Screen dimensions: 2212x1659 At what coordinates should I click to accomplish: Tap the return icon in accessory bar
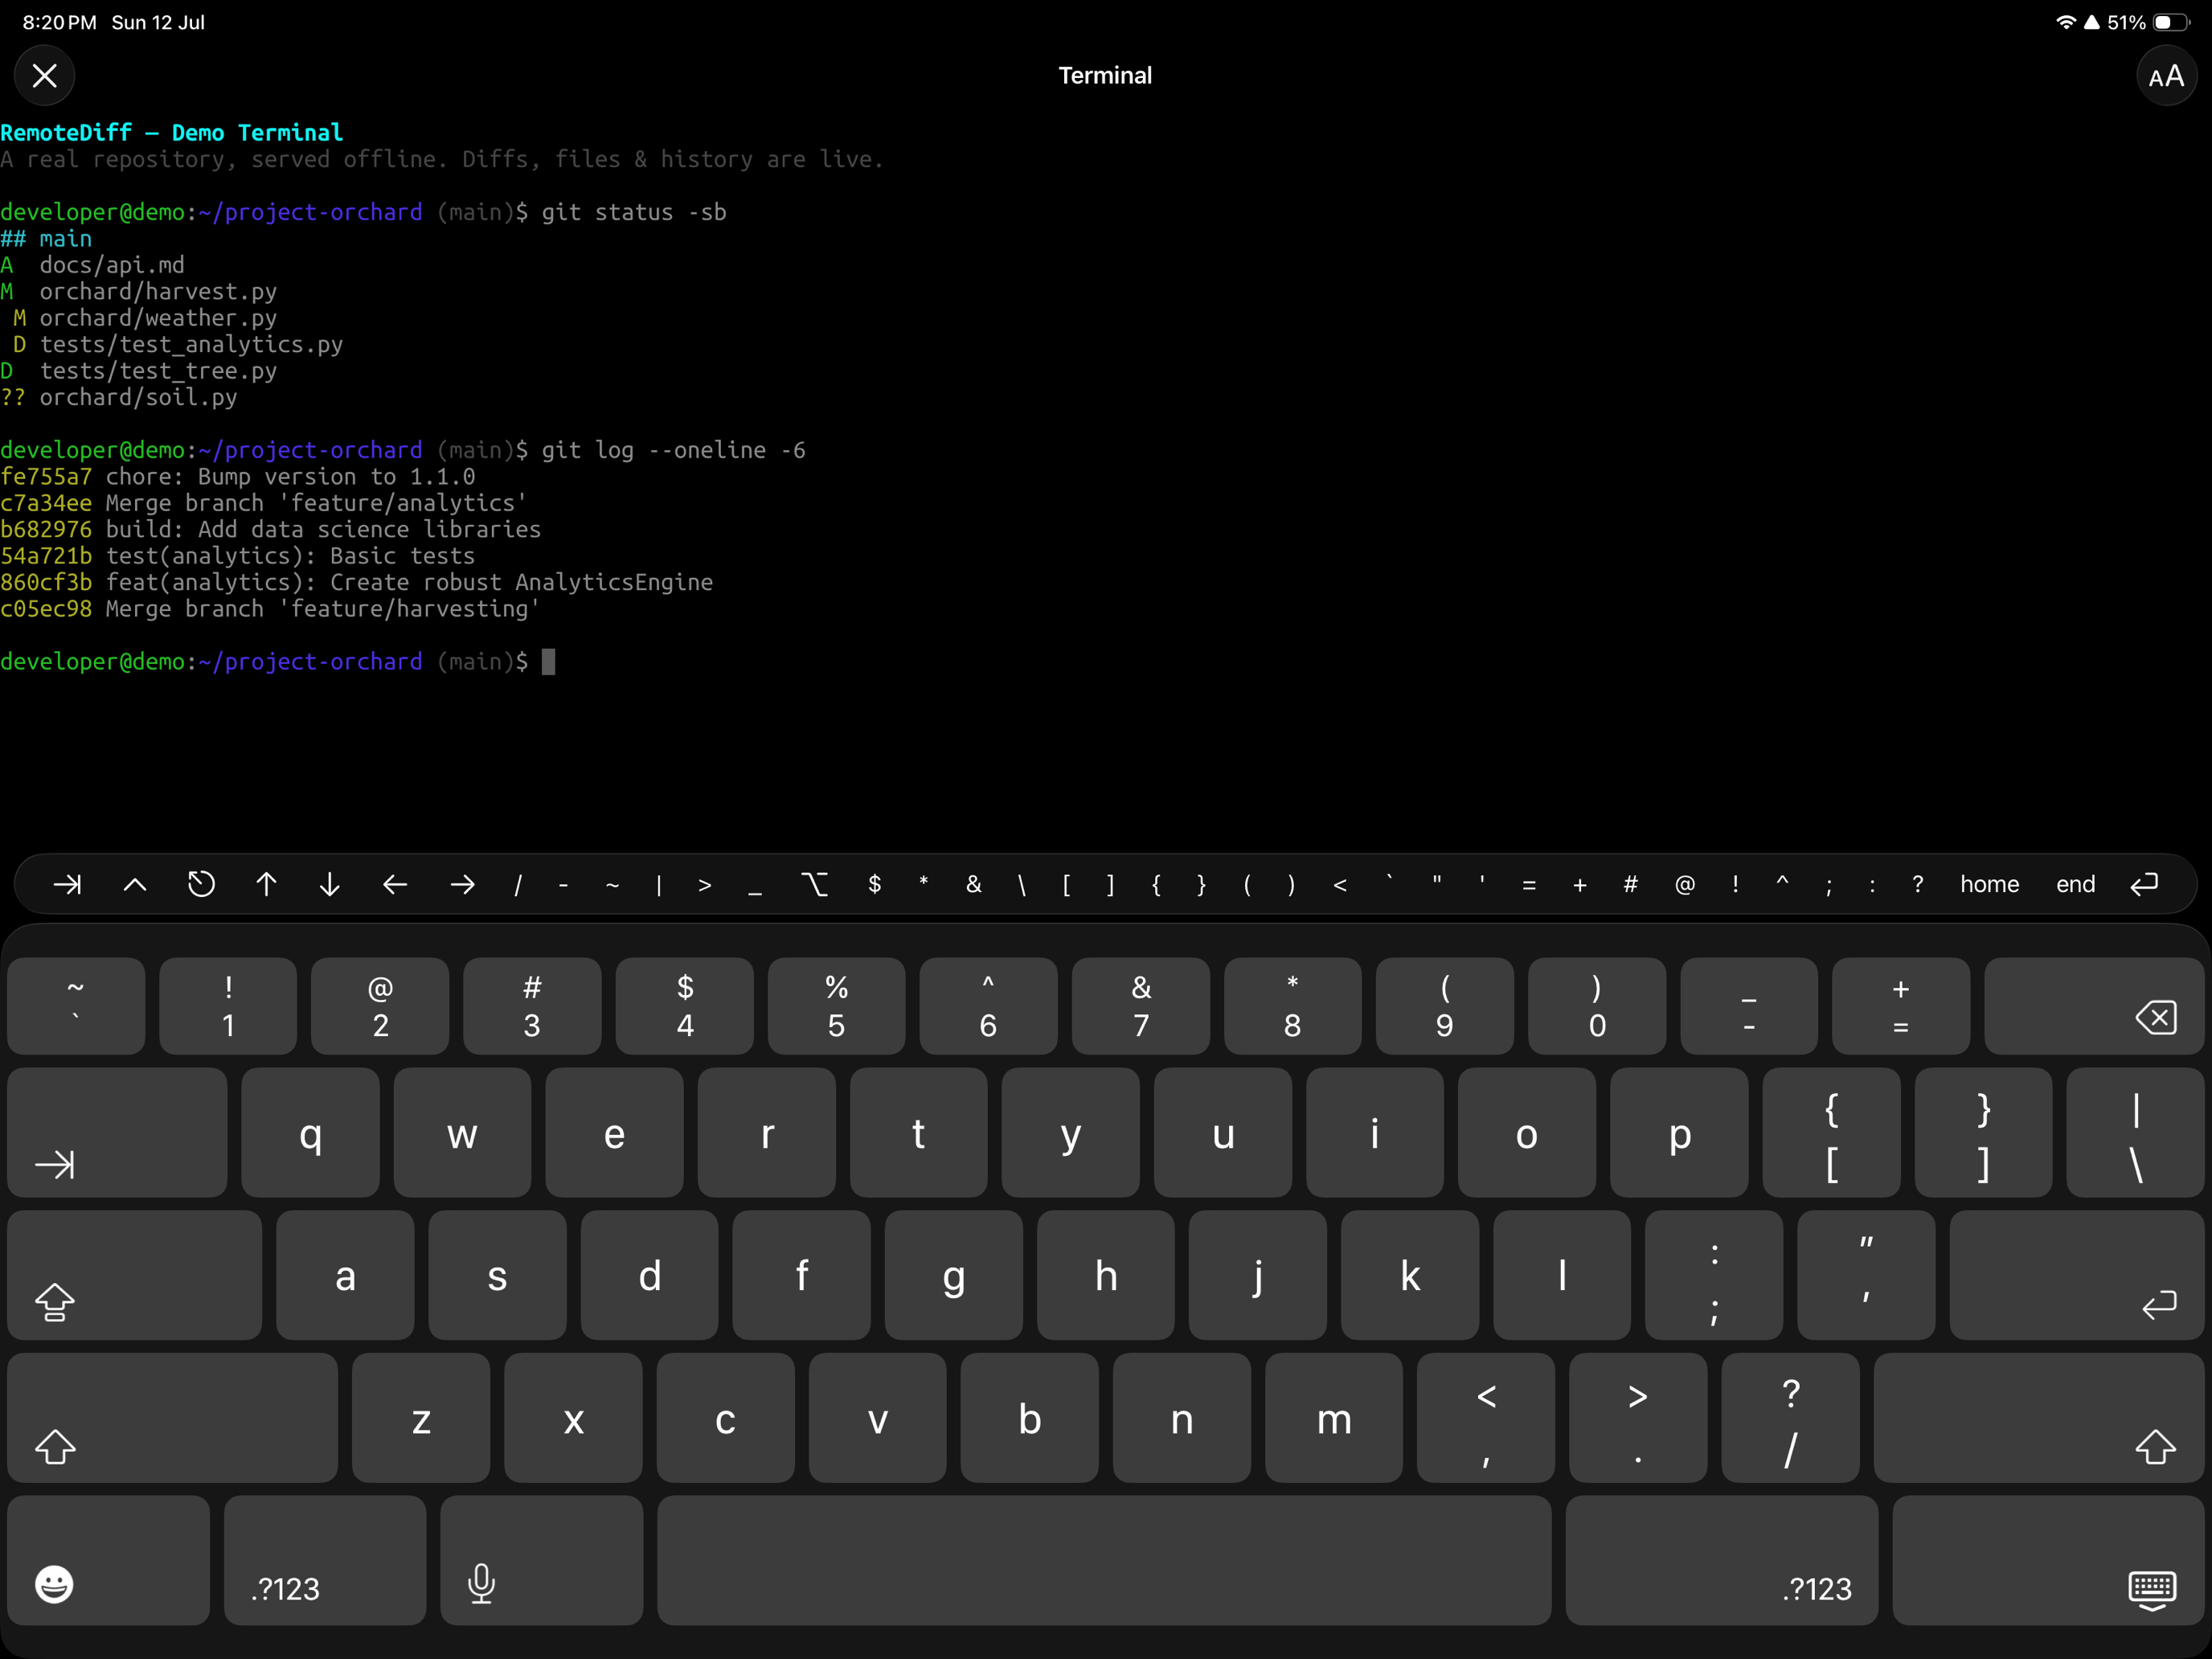tap(2143, 884)
